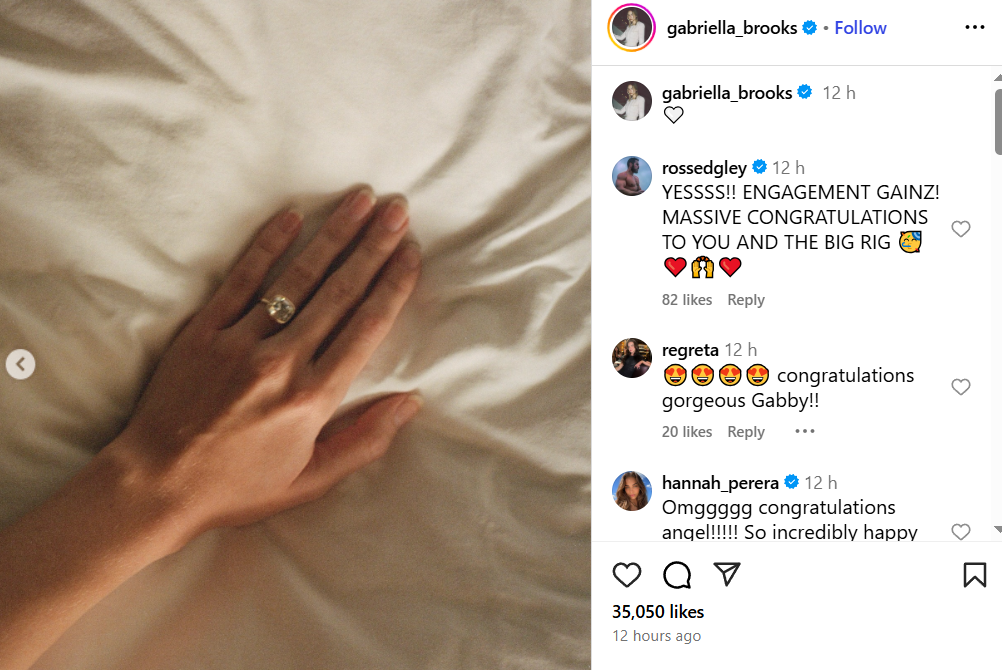This screenshot has height=670, width=1002.
Task: Like hannah_perera's comment
Action: (960, 531)
